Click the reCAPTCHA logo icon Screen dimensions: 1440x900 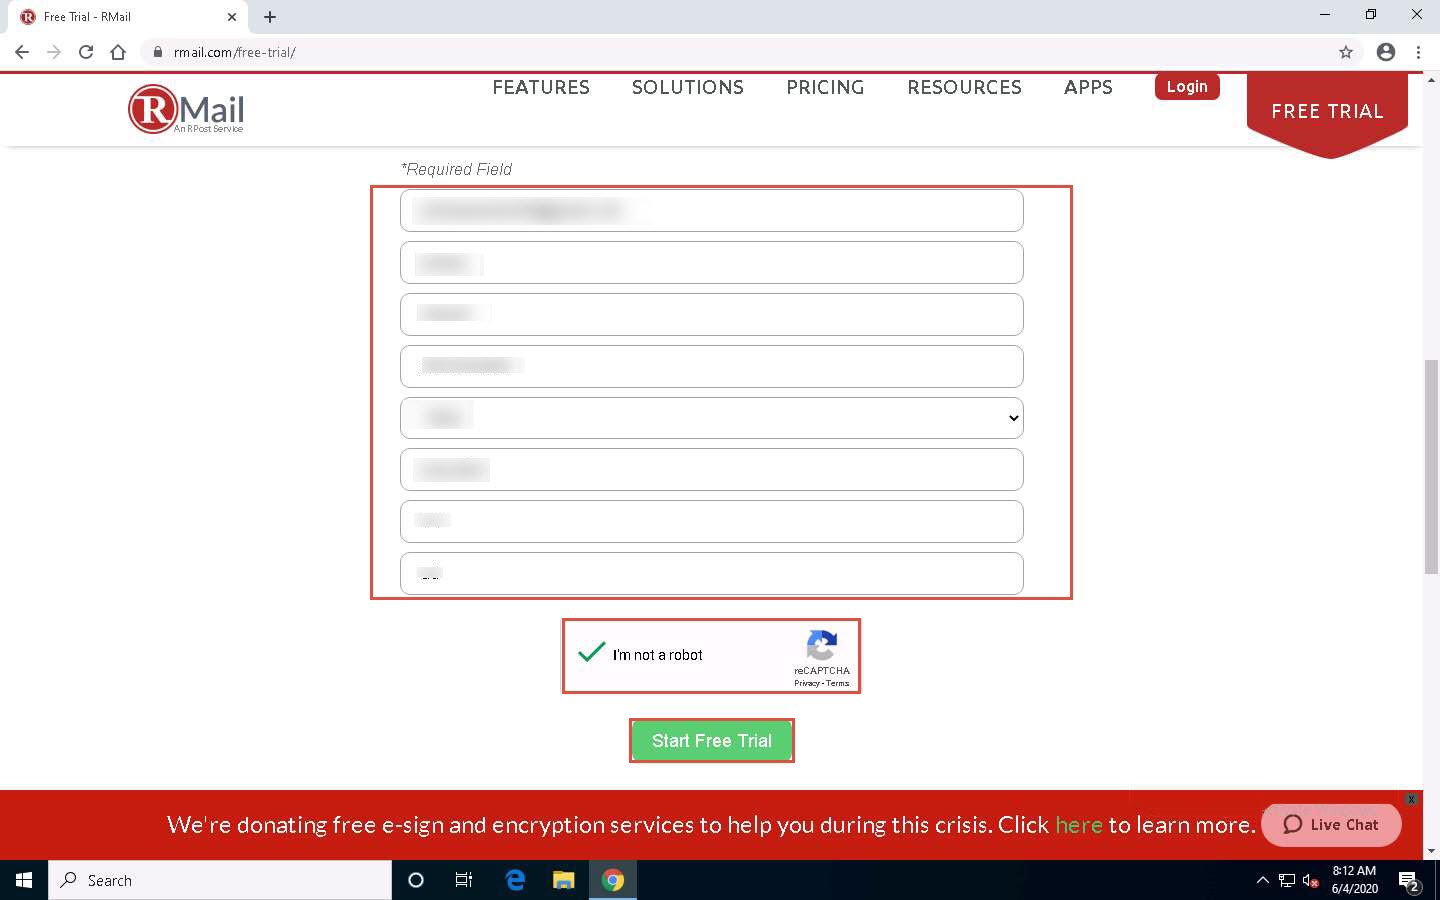tap(821, 646)
